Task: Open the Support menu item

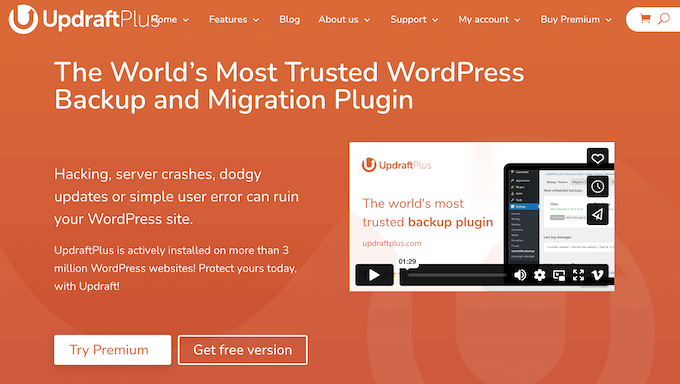Action: tap(409, 20)
